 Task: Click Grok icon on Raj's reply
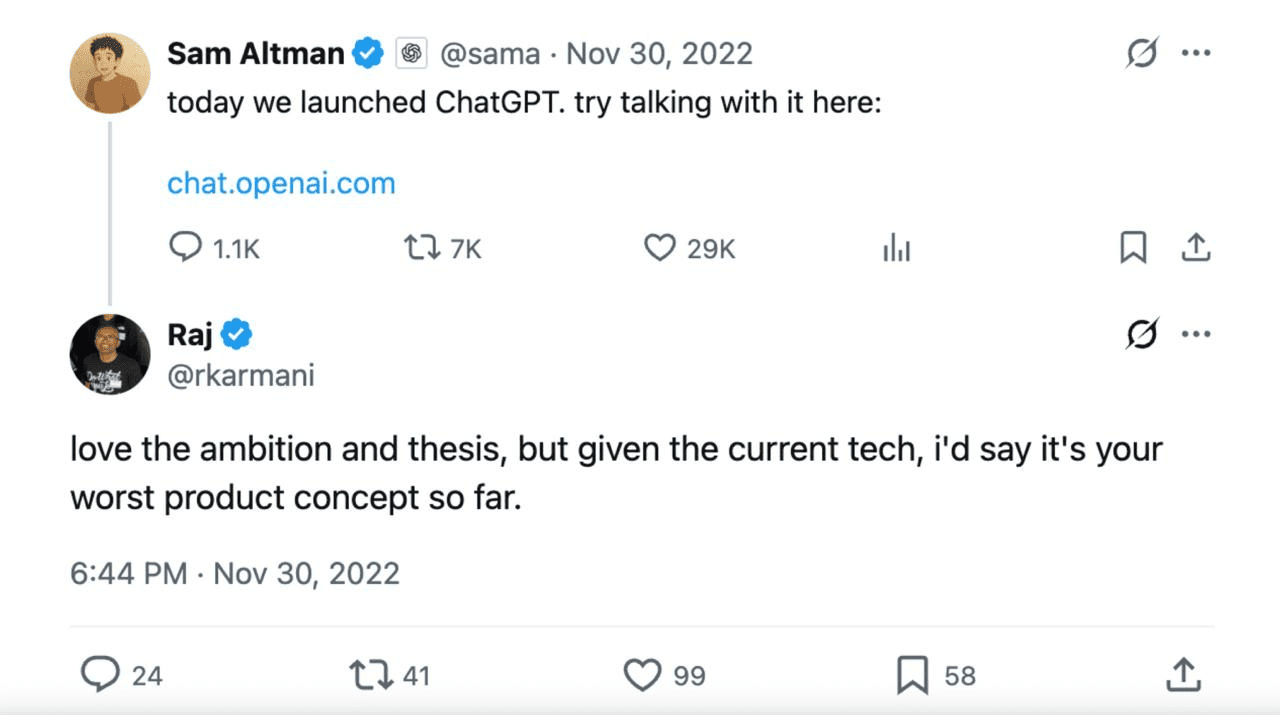pos(1141,335)
